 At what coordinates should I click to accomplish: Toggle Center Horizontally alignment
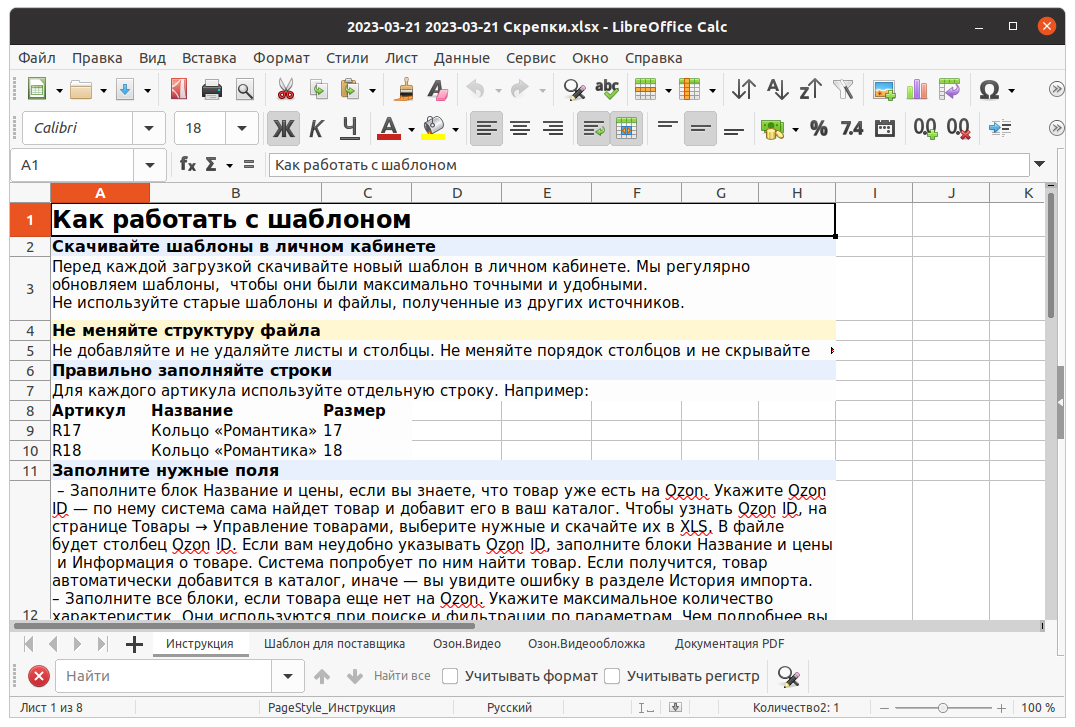[x=520, y=128]
